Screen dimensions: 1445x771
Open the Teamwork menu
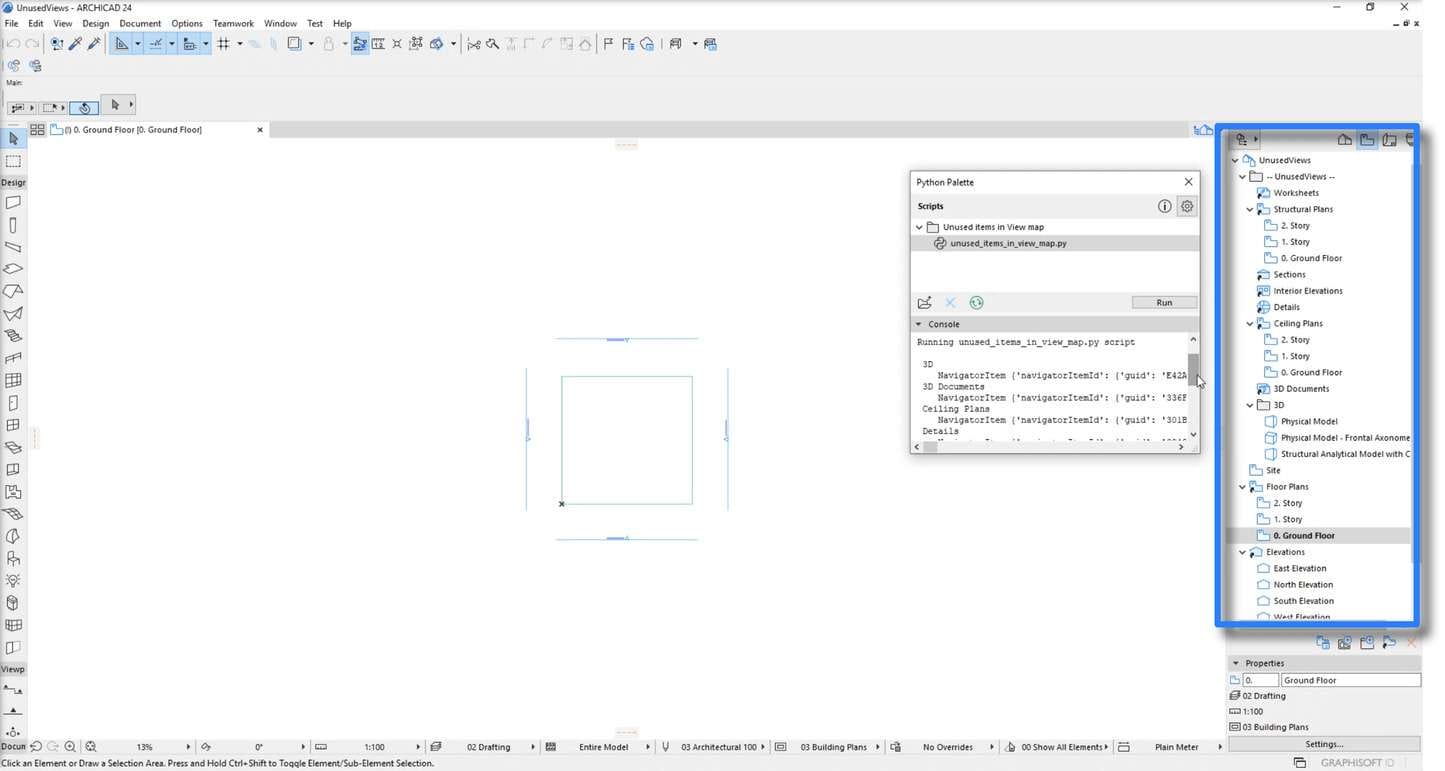coord(233,23)
